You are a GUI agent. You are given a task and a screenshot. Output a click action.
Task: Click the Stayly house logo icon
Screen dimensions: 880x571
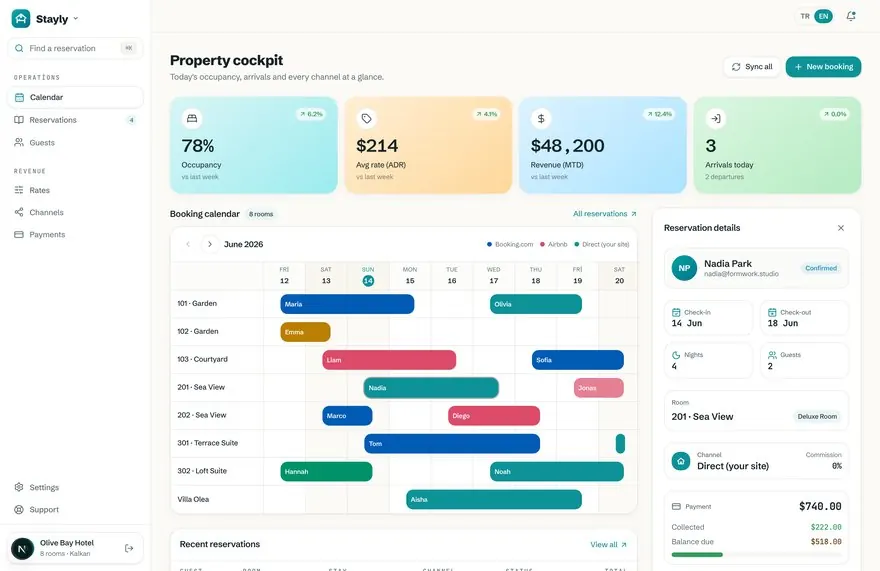[x=21, y=19]
